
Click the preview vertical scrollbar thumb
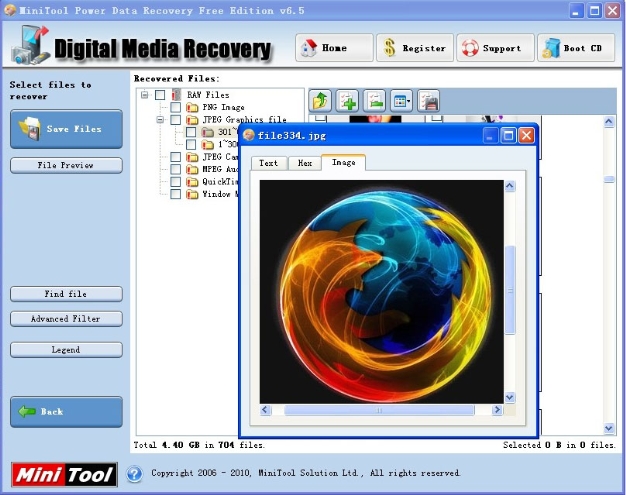pos(510,290)
